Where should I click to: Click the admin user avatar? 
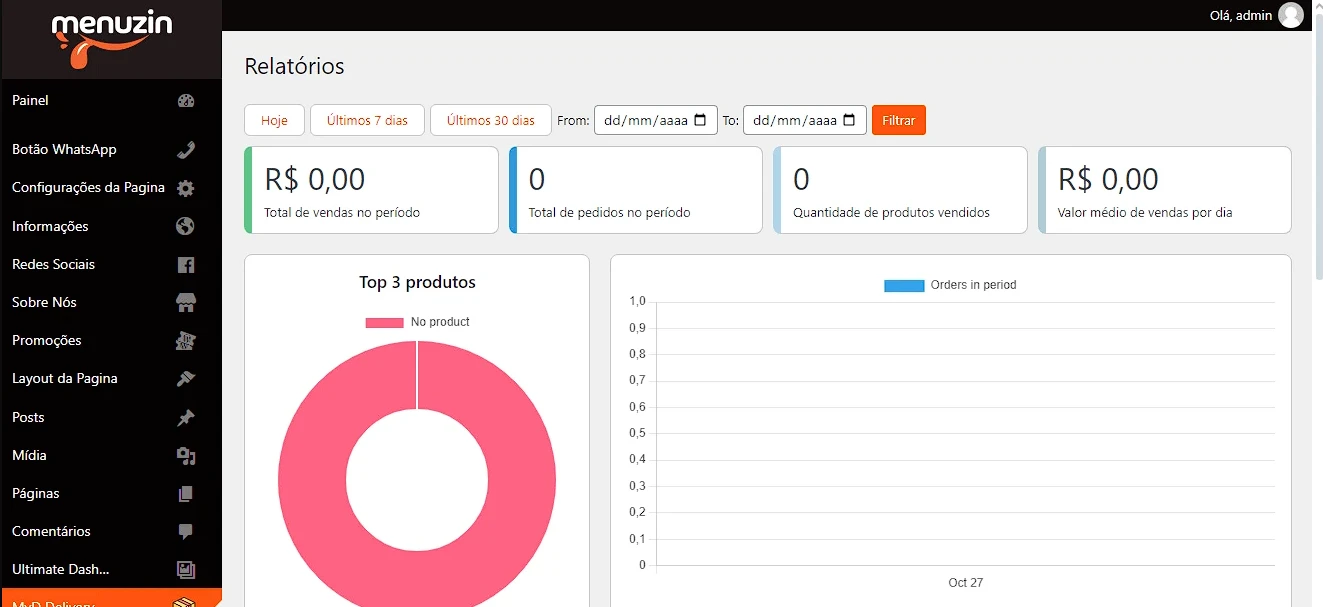pyautogui.click(x=1291, y=15)
